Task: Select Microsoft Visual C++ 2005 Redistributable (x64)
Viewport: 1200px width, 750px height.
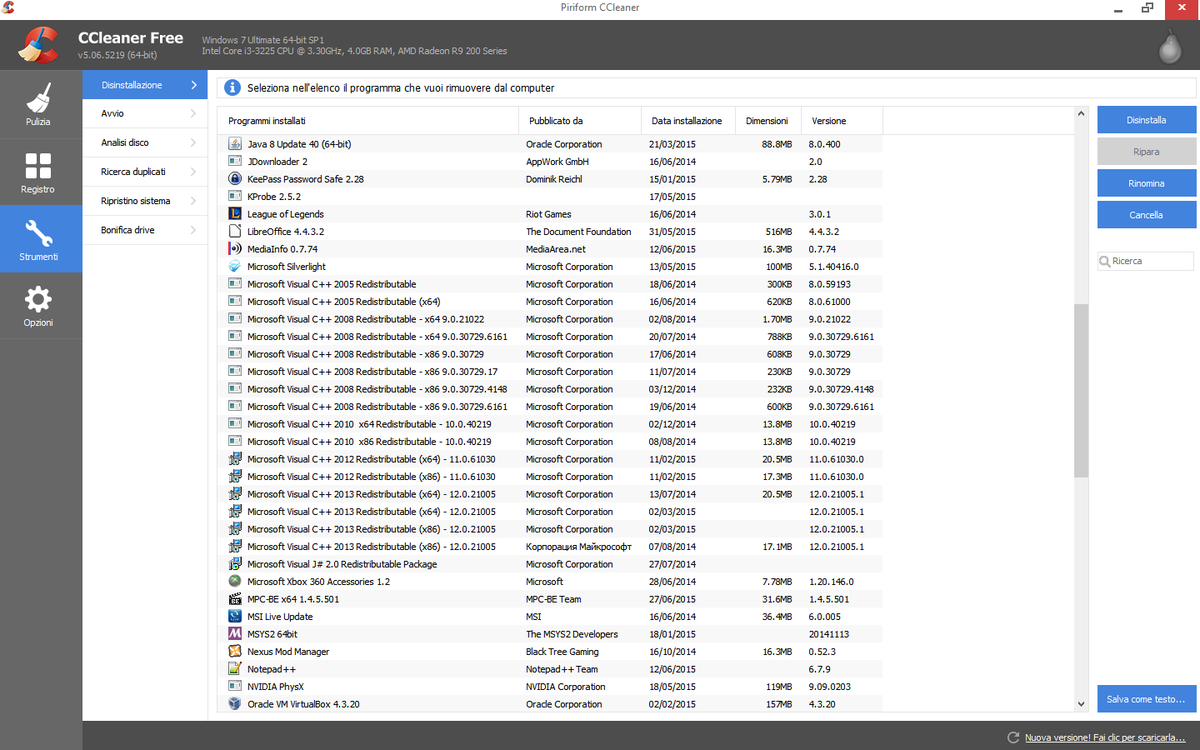Action: [x=550, y=301]
